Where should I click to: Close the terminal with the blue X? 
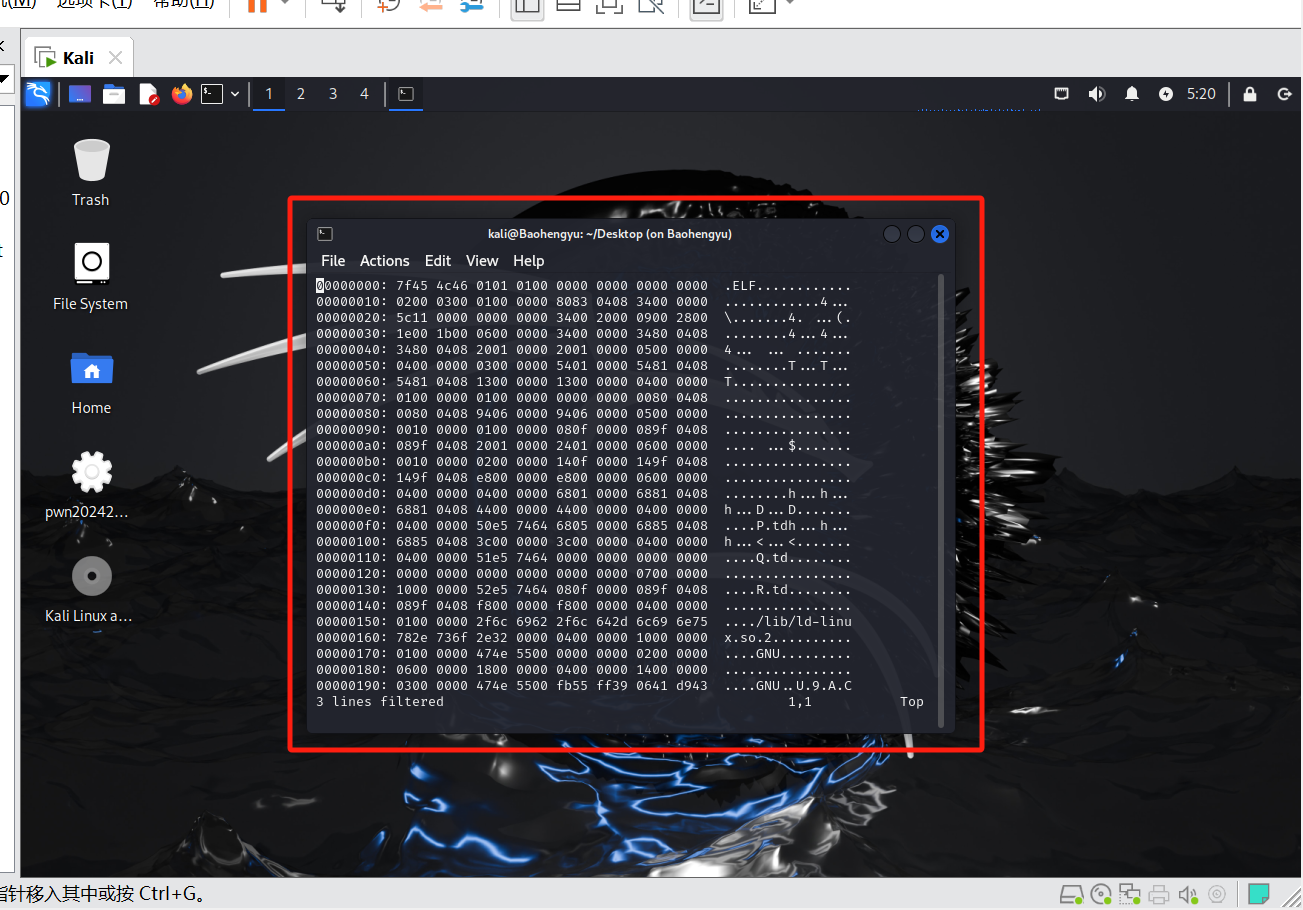tap(940, 234)
